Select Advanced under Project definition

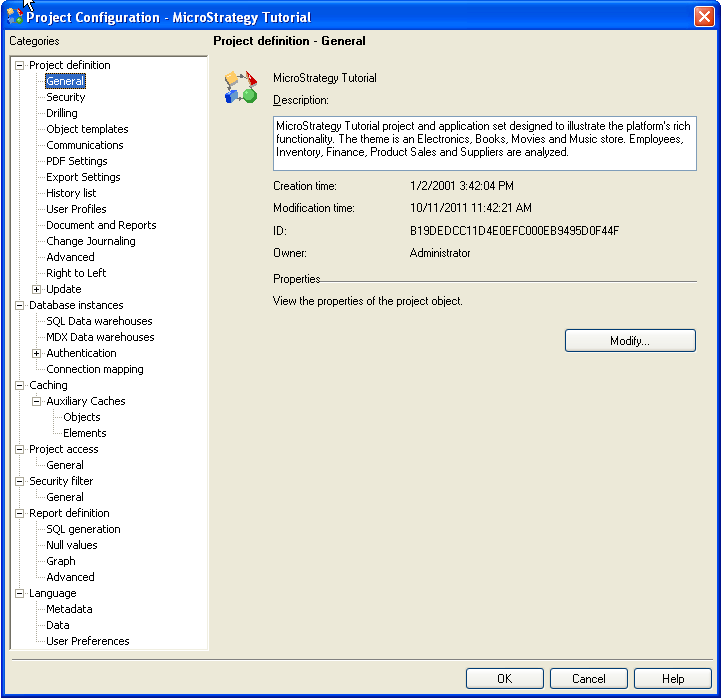point(70,257)
